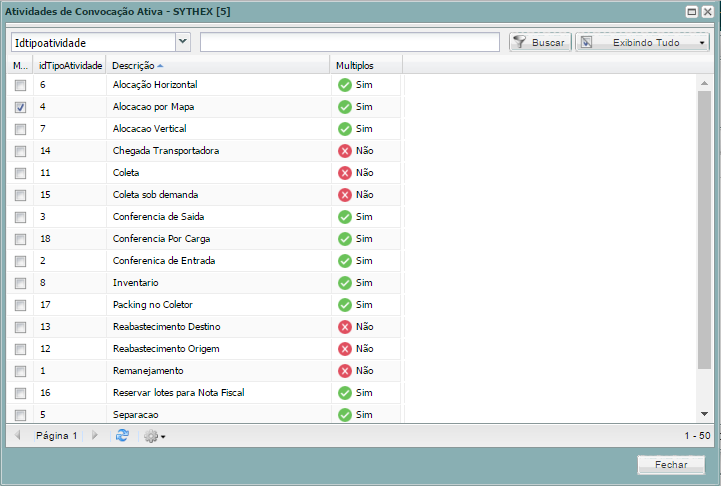
Task: Click scrollbar down arrow of the grid
Action: tap(704, 414)
